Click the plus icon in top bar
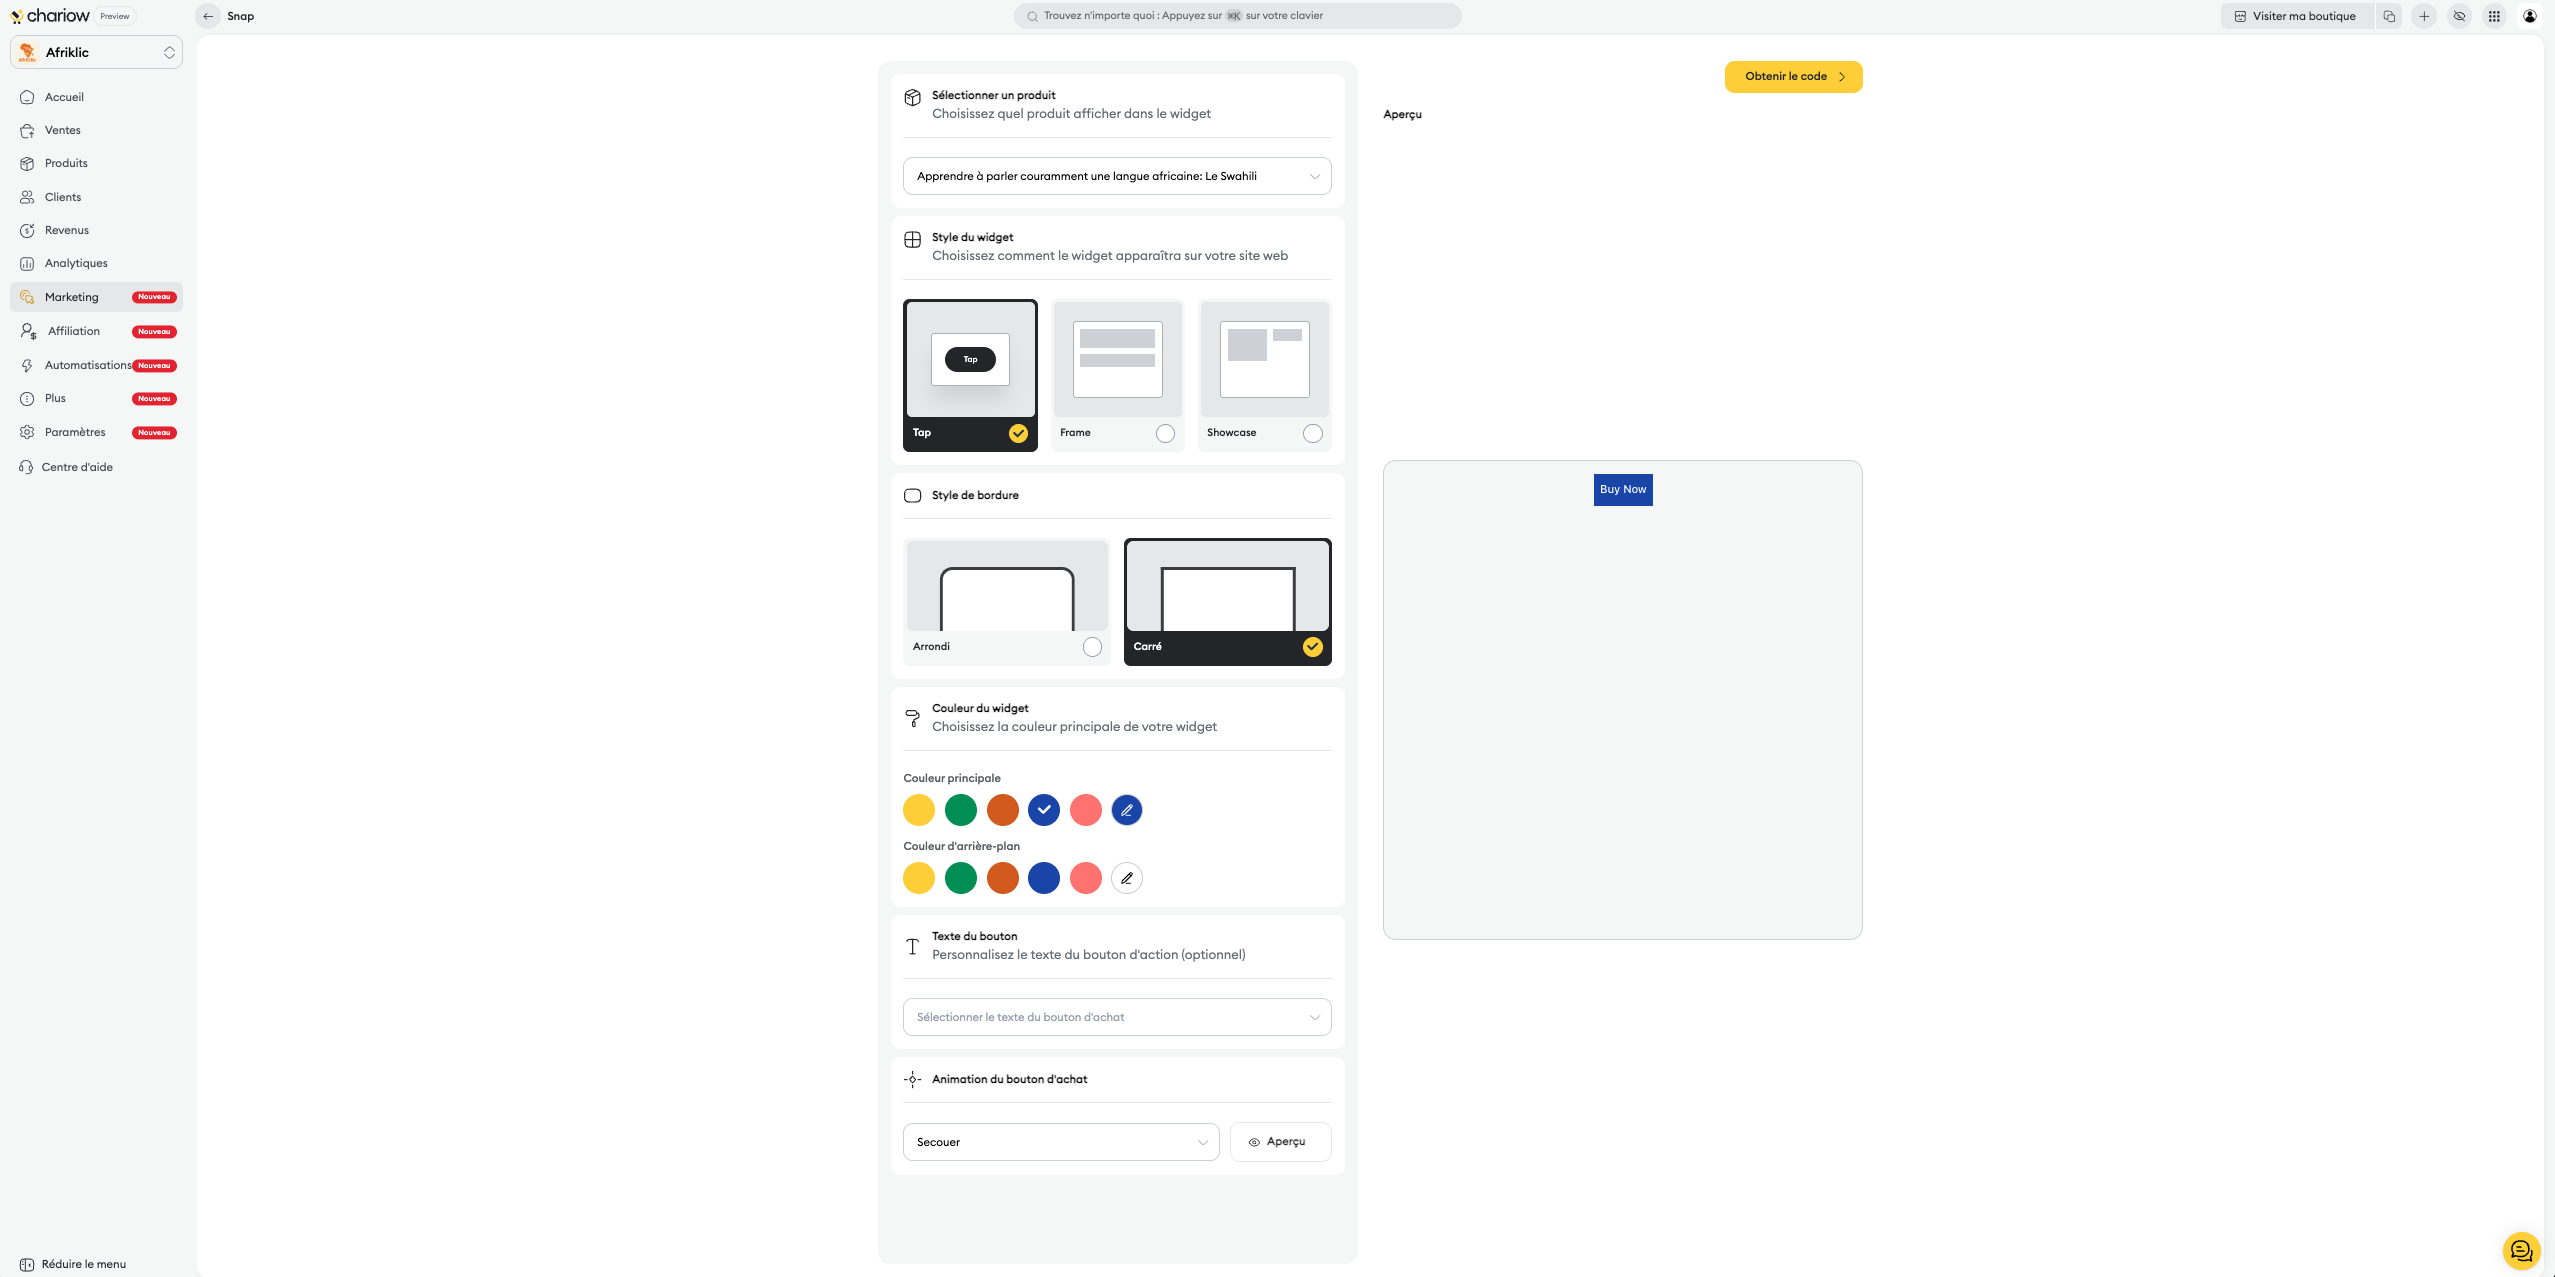 (x=2424, y=16)
